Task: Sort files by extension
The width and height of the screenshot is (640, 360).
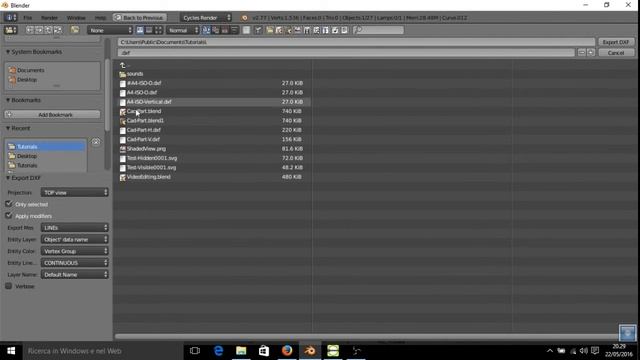Action: [x=216, y=30]
